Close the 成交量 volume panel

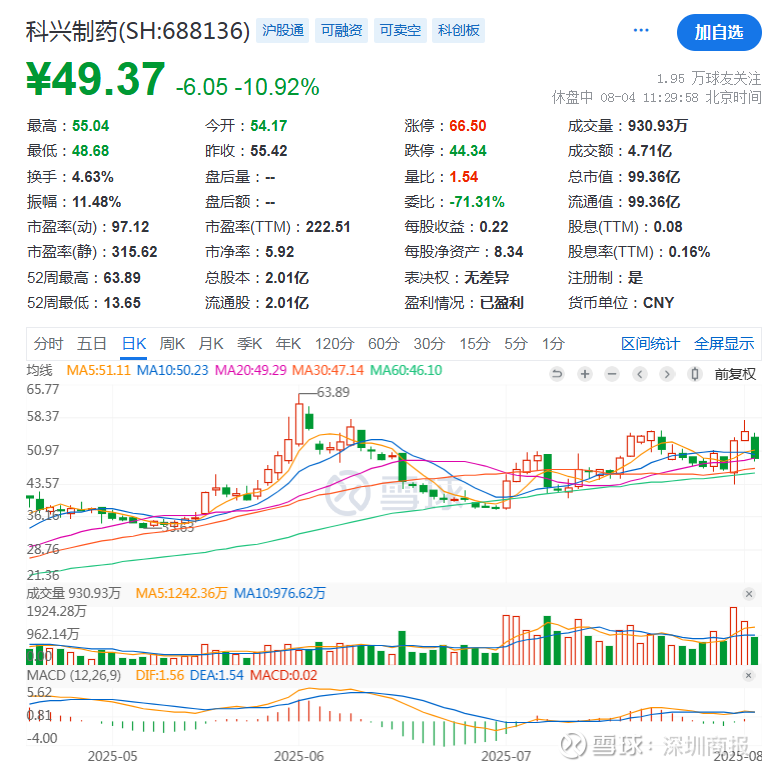pos(749,594)
